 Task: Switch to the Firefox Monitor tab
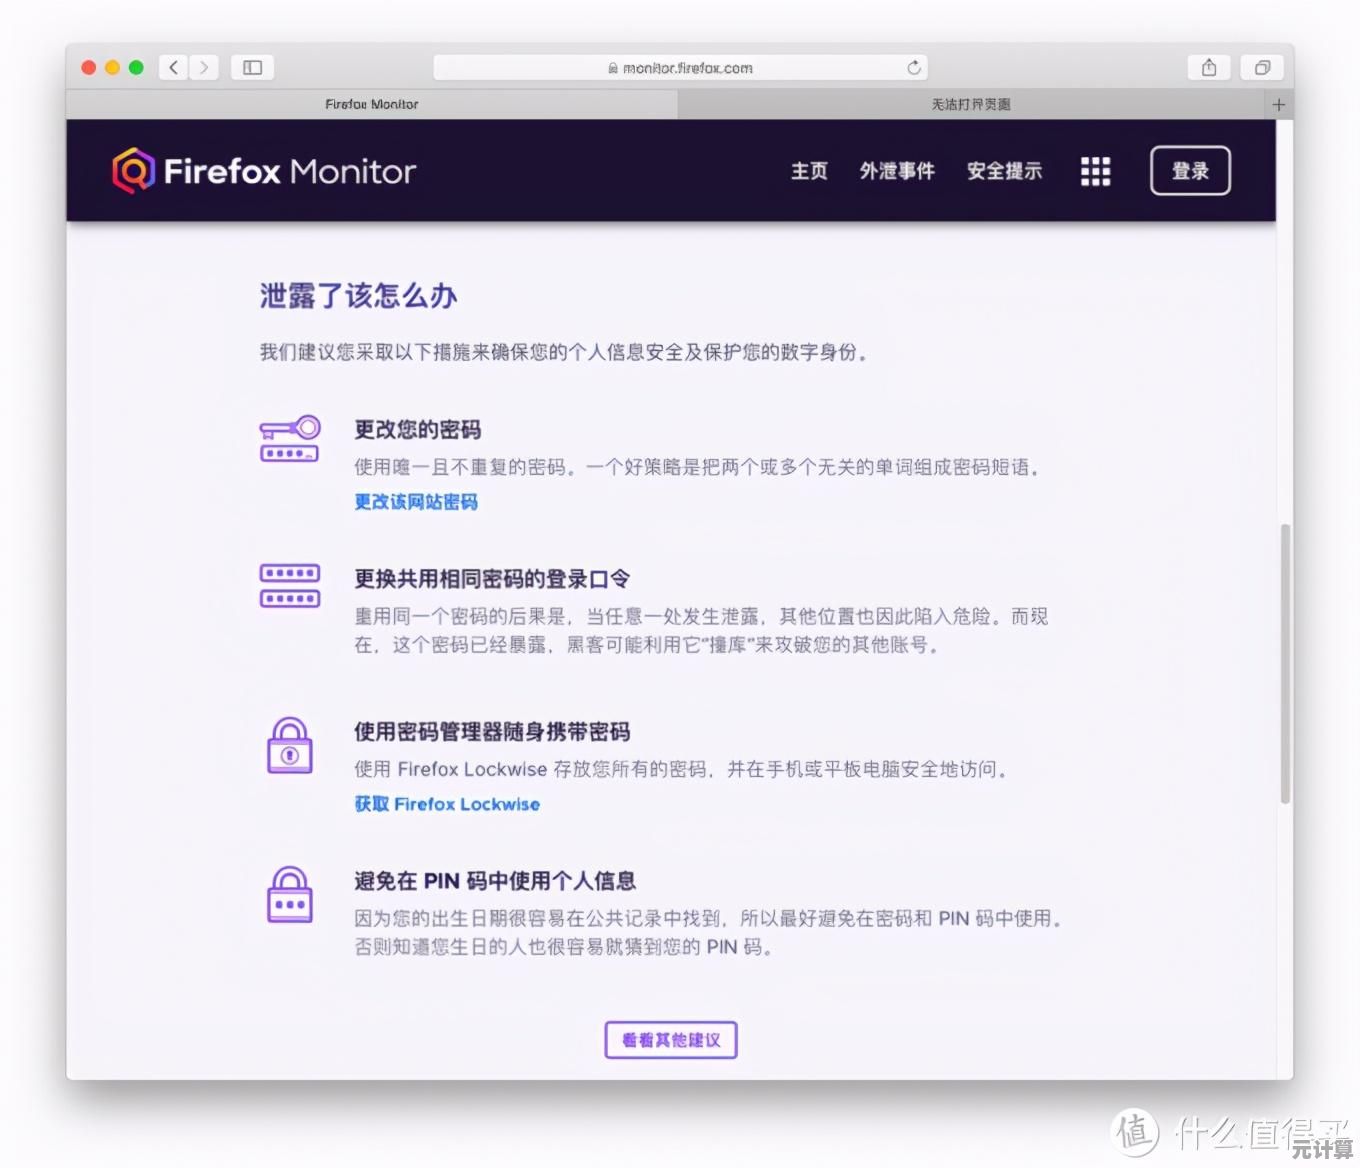tap(371, 104)
